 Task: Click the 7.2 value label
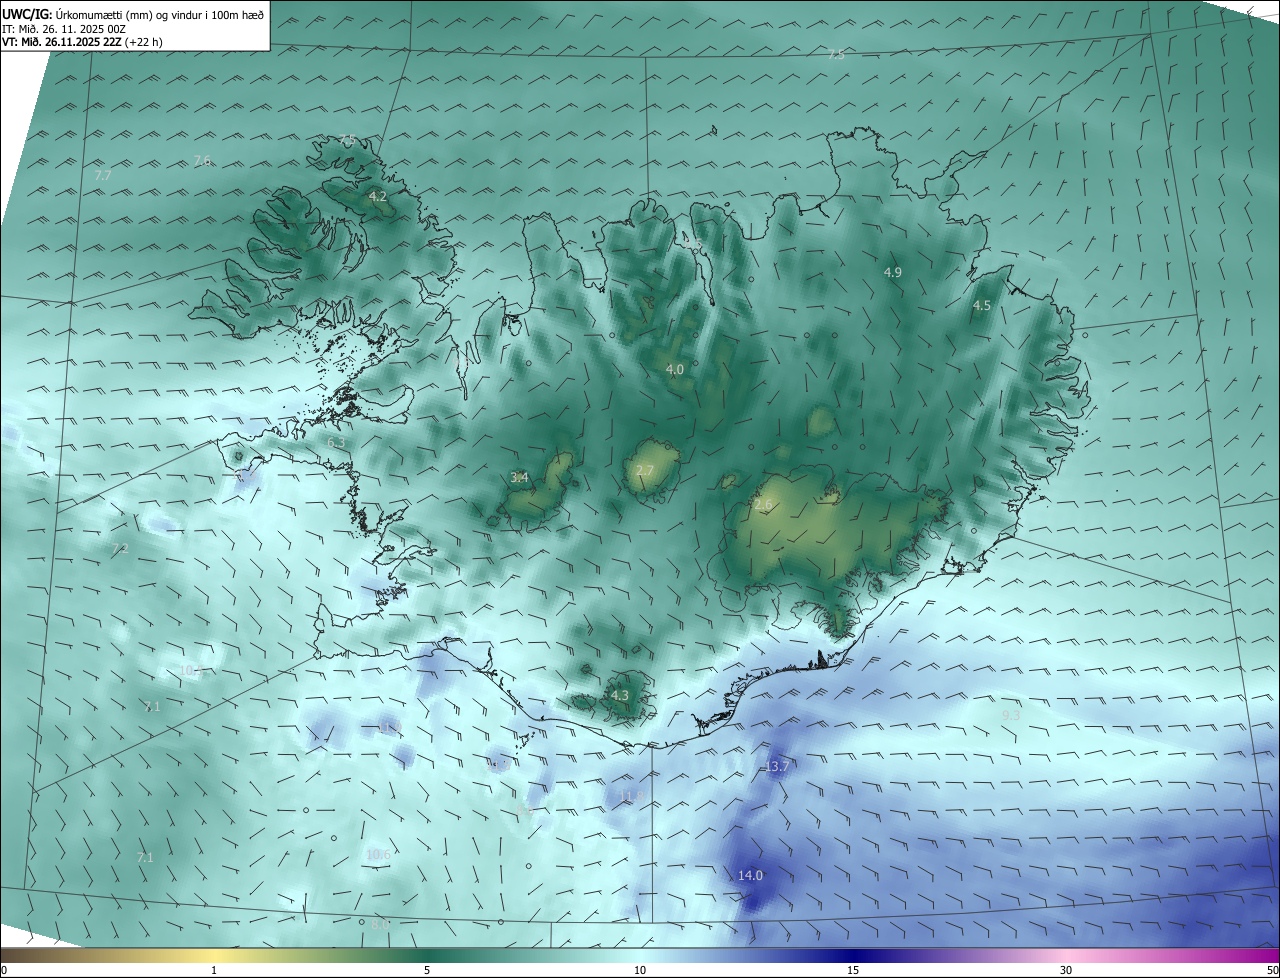(120, 548)
